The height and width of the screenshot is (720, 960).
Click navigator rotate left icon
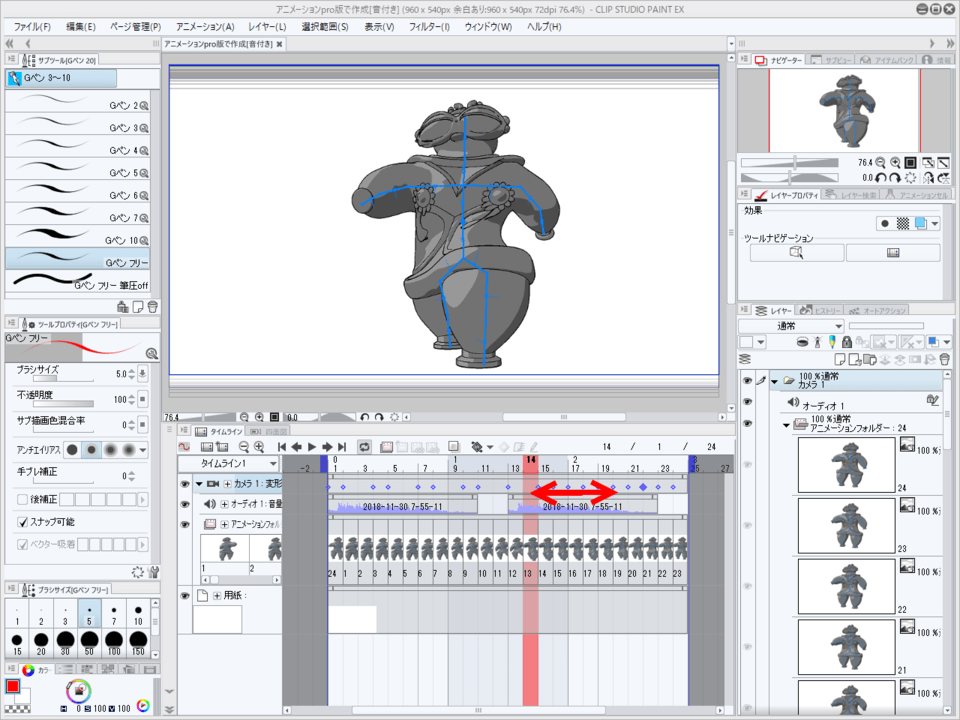point(880,178)
